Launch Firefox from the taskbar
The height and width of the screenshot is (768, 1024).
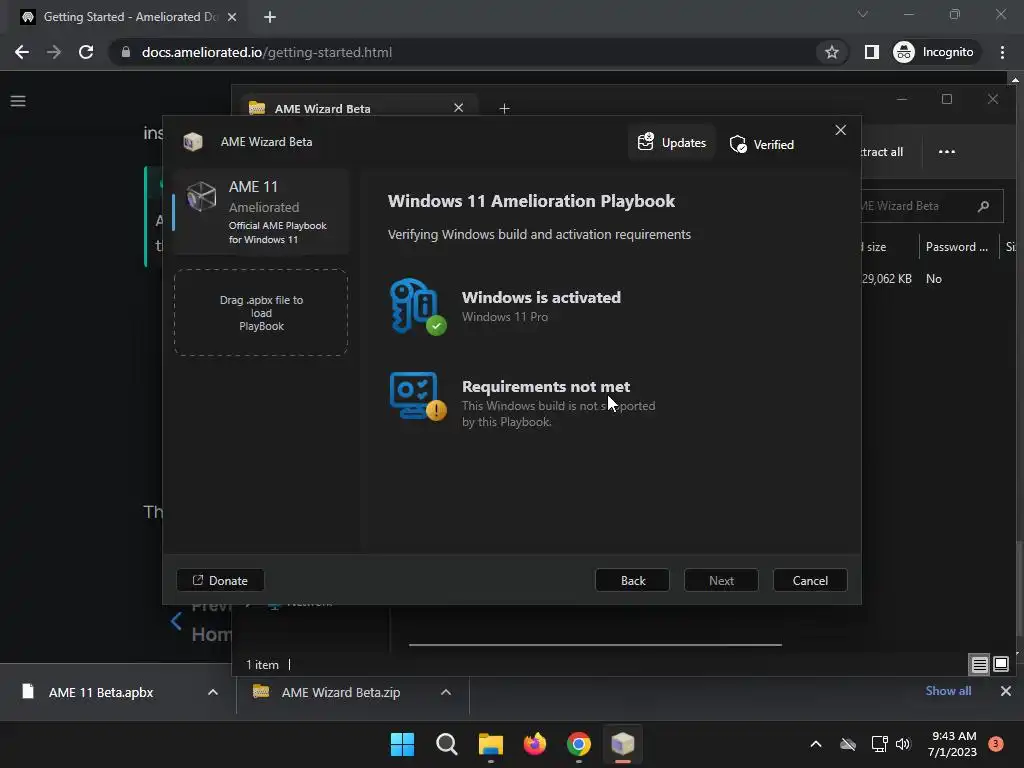coord(535,744)
